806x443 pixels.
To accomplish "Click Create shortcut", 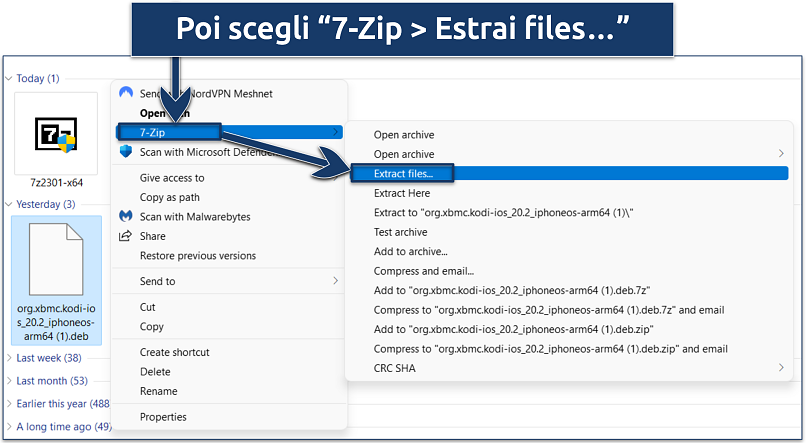I will coord(175,352).
